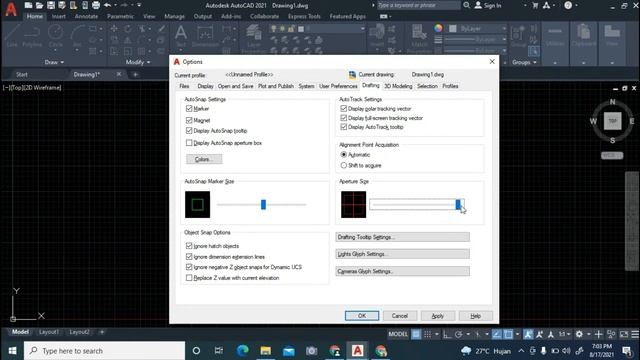Select the Polyline tool in the Draw panel
The image size is (640, 360).
tap(32, 36)
